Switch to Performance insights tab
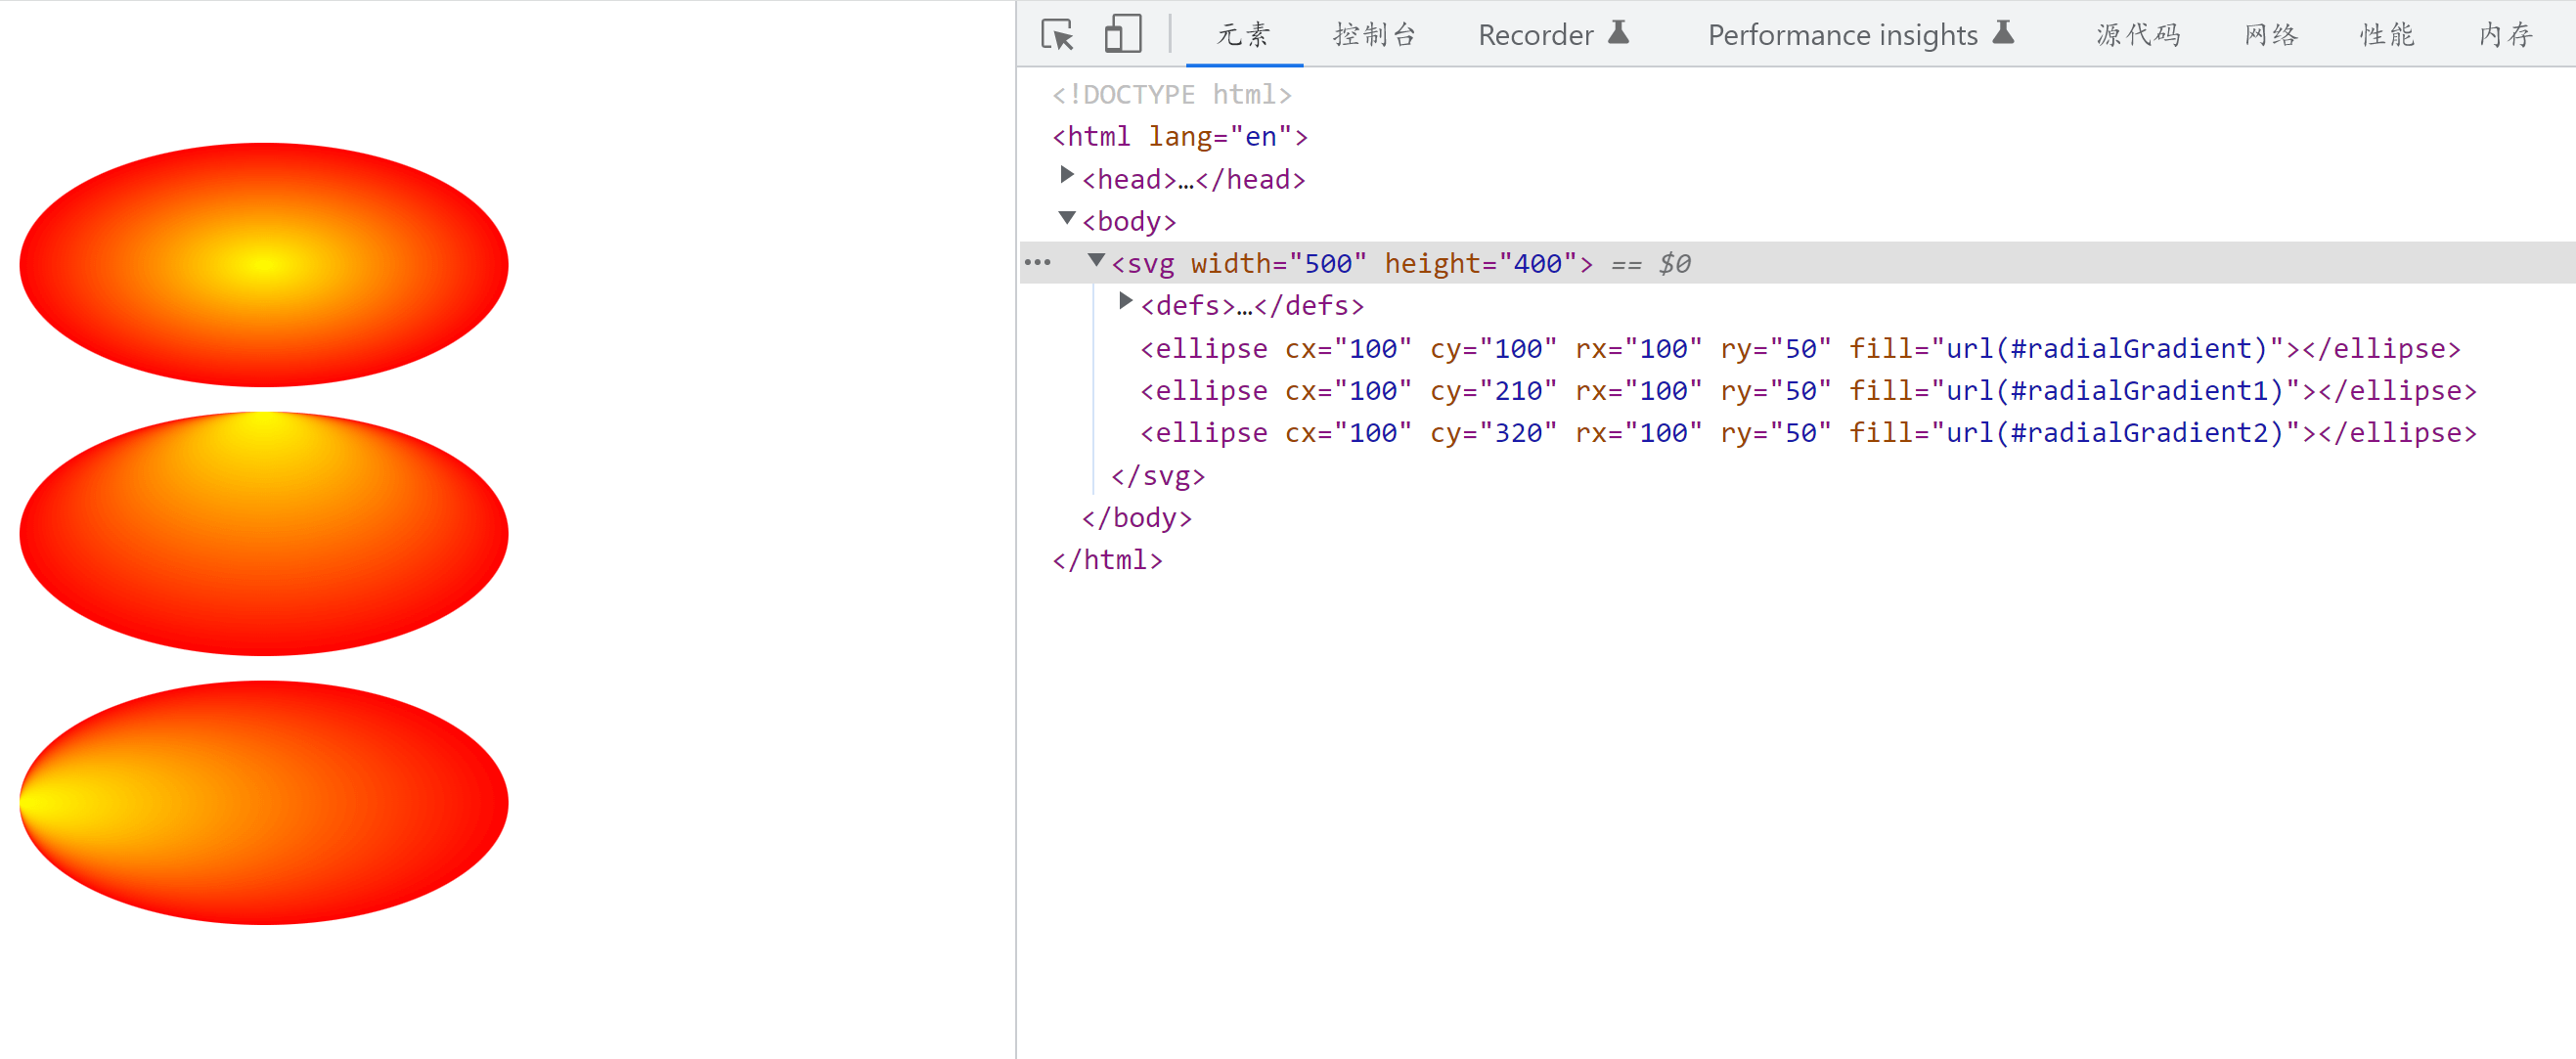The image size is (2576, 1059). coord(1842,35)
